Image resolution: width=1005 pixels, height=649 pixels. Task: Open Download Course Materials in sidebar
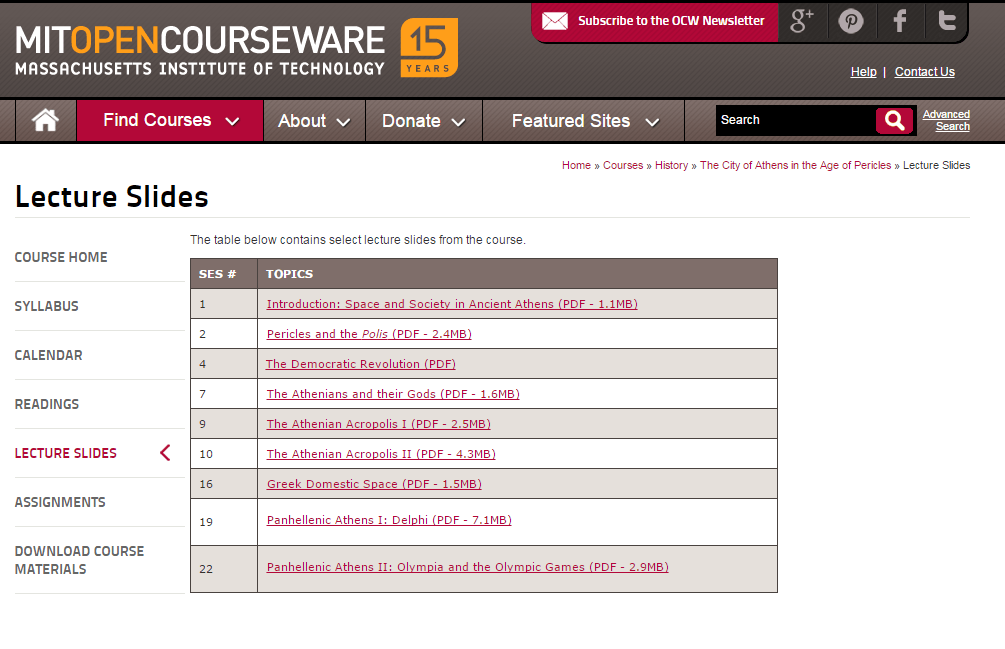[79, 560]
